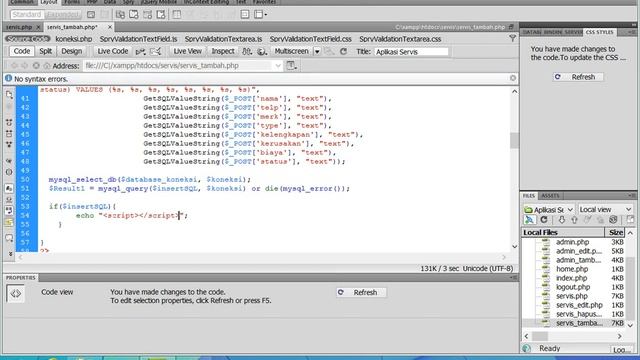Click Spry Collapsible Panel layout icon
The height and width of the screenshot is (360, 640).
[161, 15]
